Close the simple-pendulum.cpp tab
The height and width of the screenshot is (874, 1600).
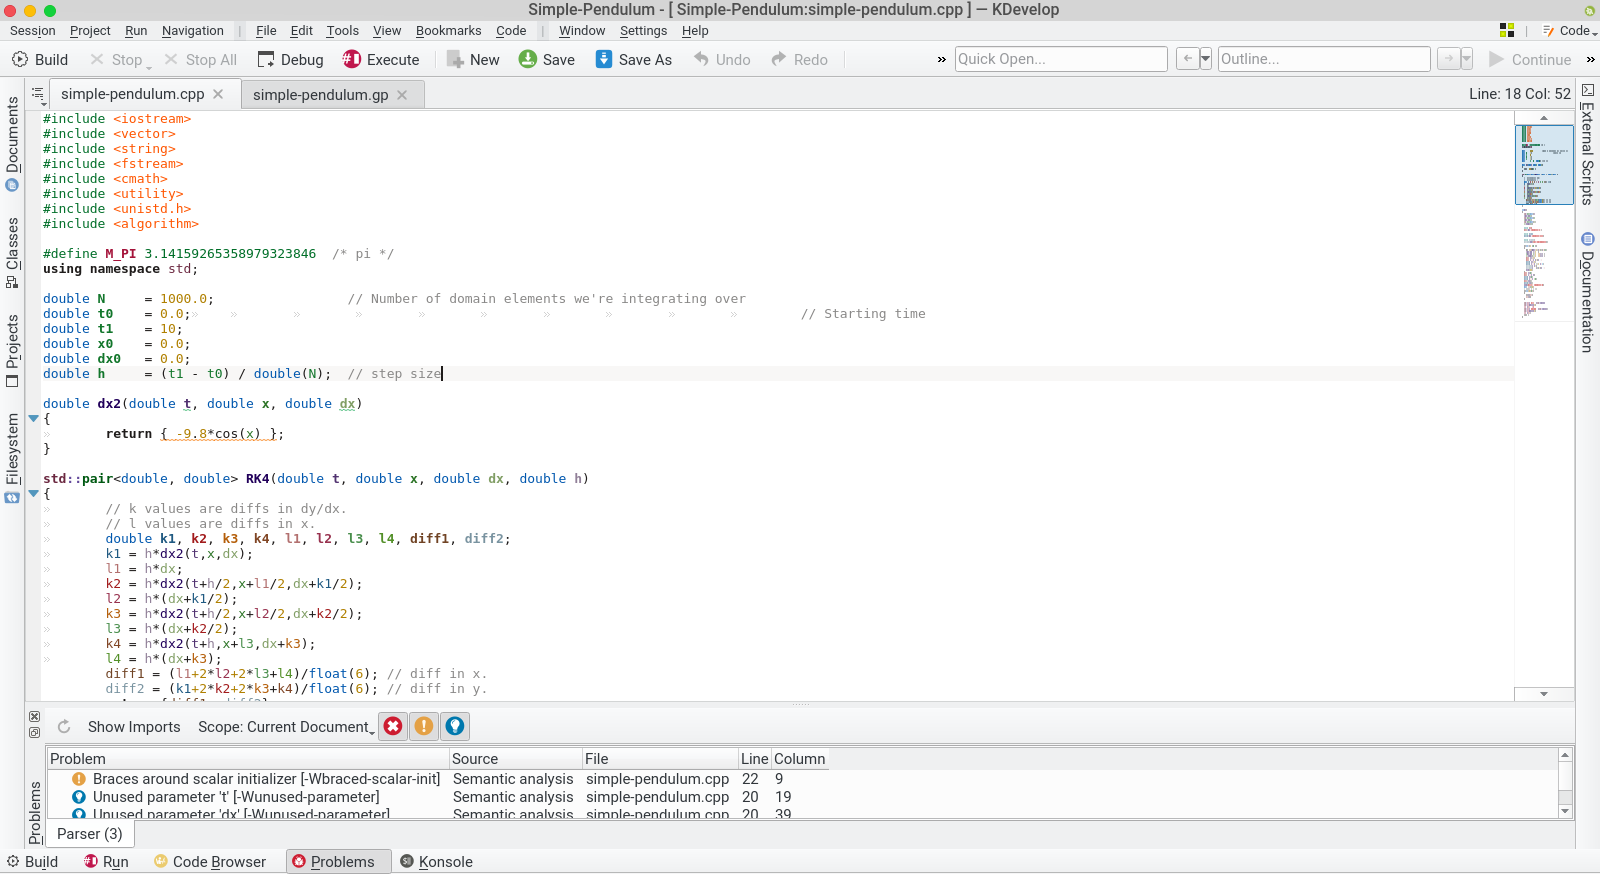pyautogui.click(x=218, y=94)
